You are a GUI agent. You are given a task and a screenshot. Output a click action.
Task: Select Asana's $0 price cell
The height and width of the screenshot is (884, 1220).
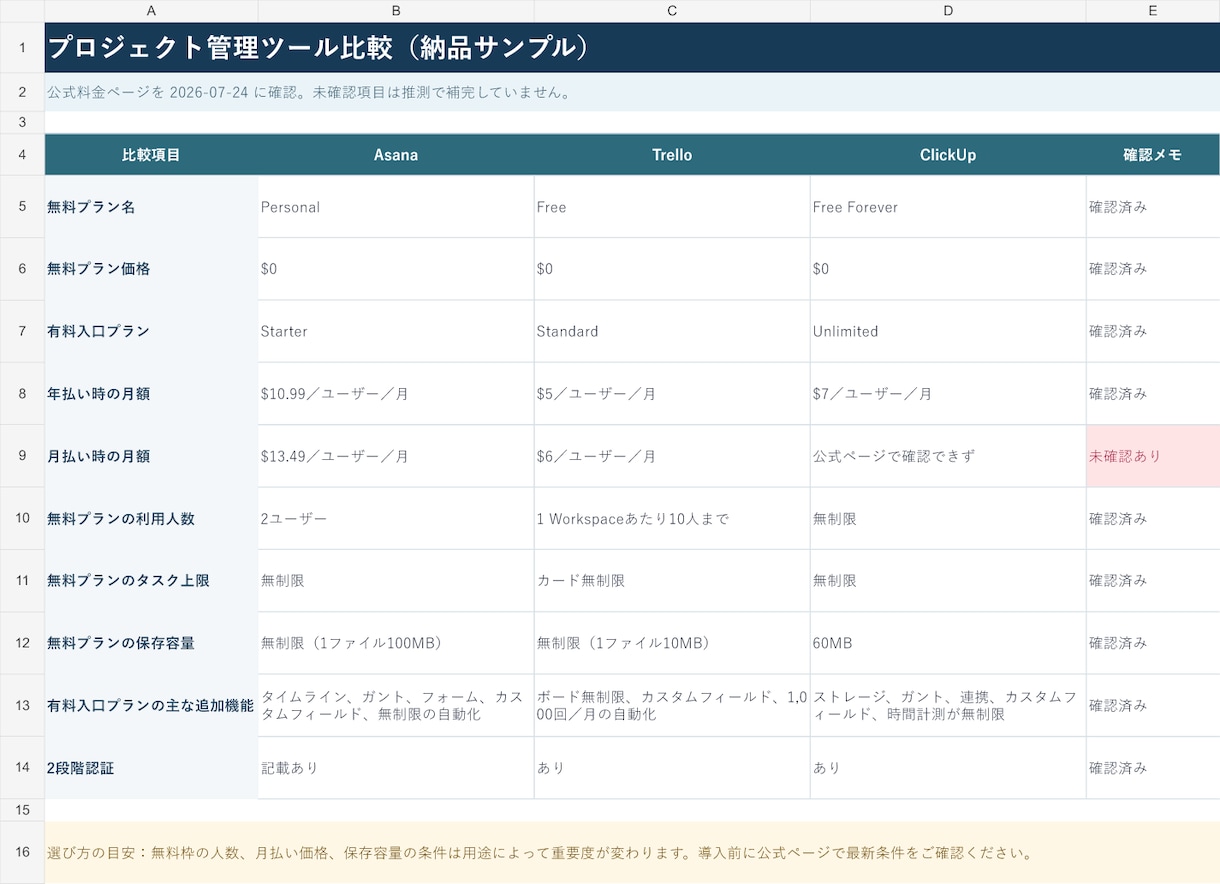[x=396, y=269]
